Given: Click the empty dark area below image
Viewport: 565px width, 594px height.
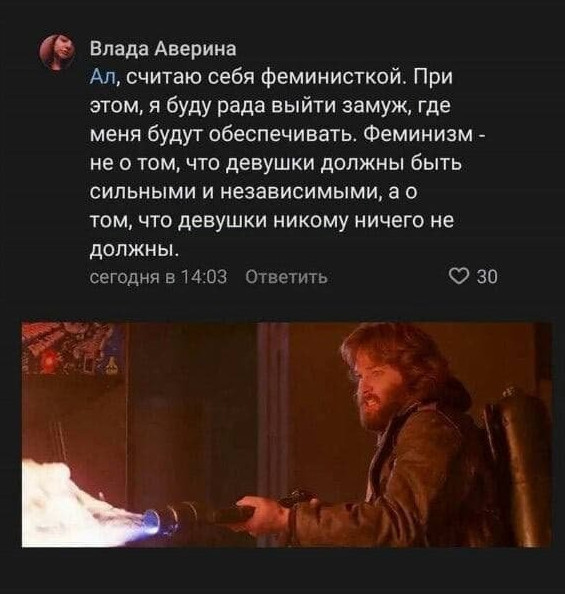Looking at the screenshot, I should tap(282, 571).
